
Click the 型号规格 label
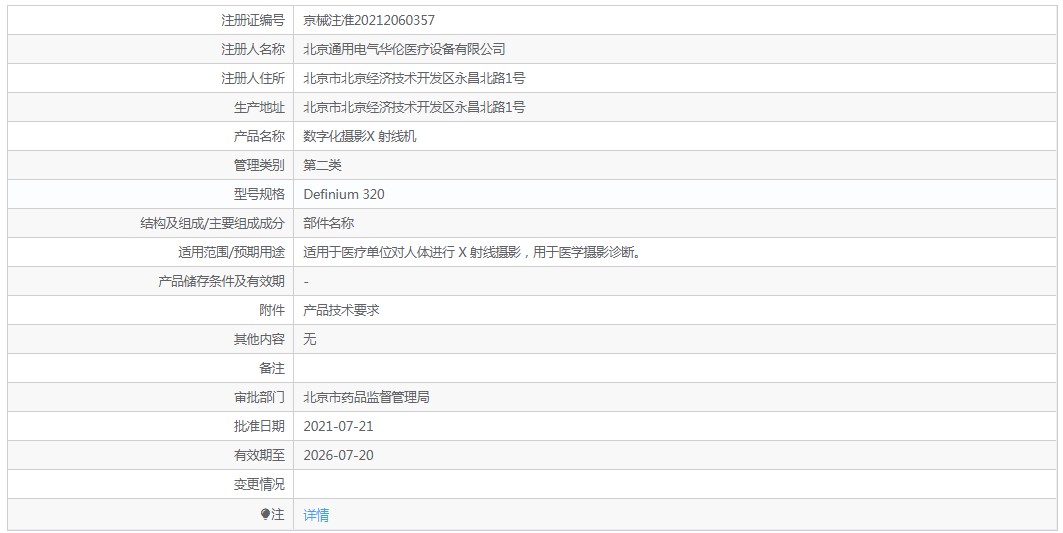point(259,195)
